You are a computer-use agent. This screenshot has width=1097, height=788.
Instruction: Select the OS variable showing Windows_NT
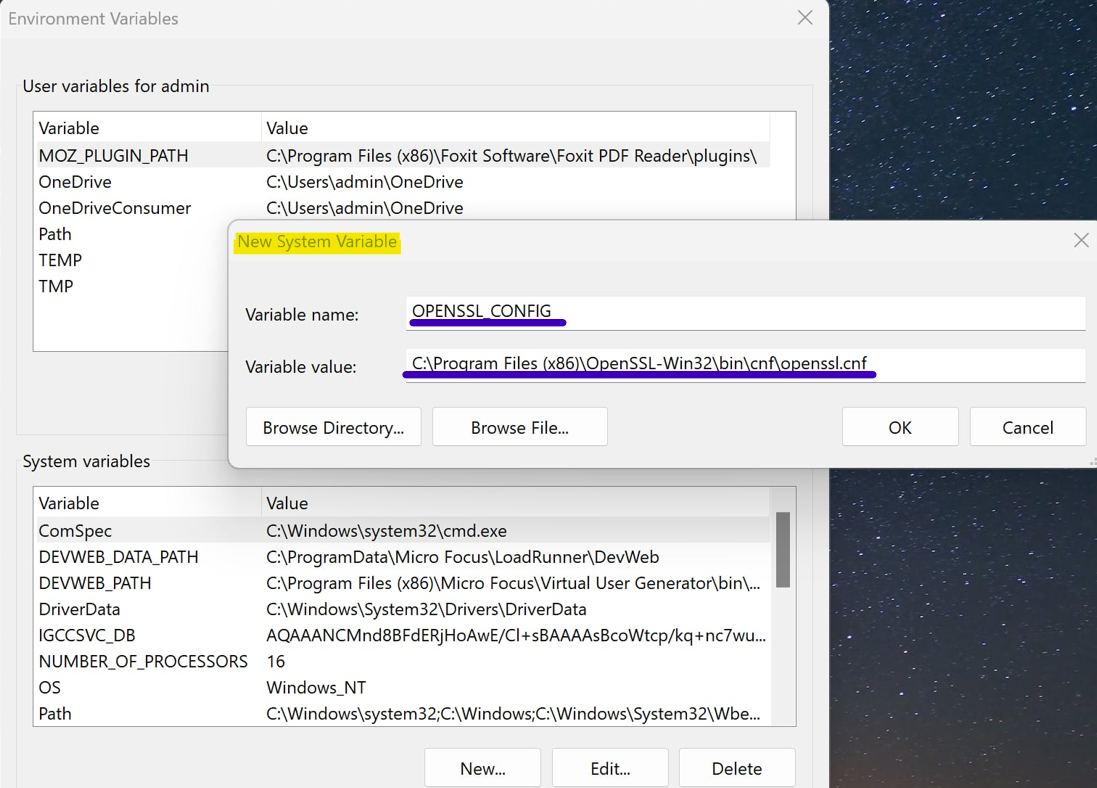(x=150, y=687)
